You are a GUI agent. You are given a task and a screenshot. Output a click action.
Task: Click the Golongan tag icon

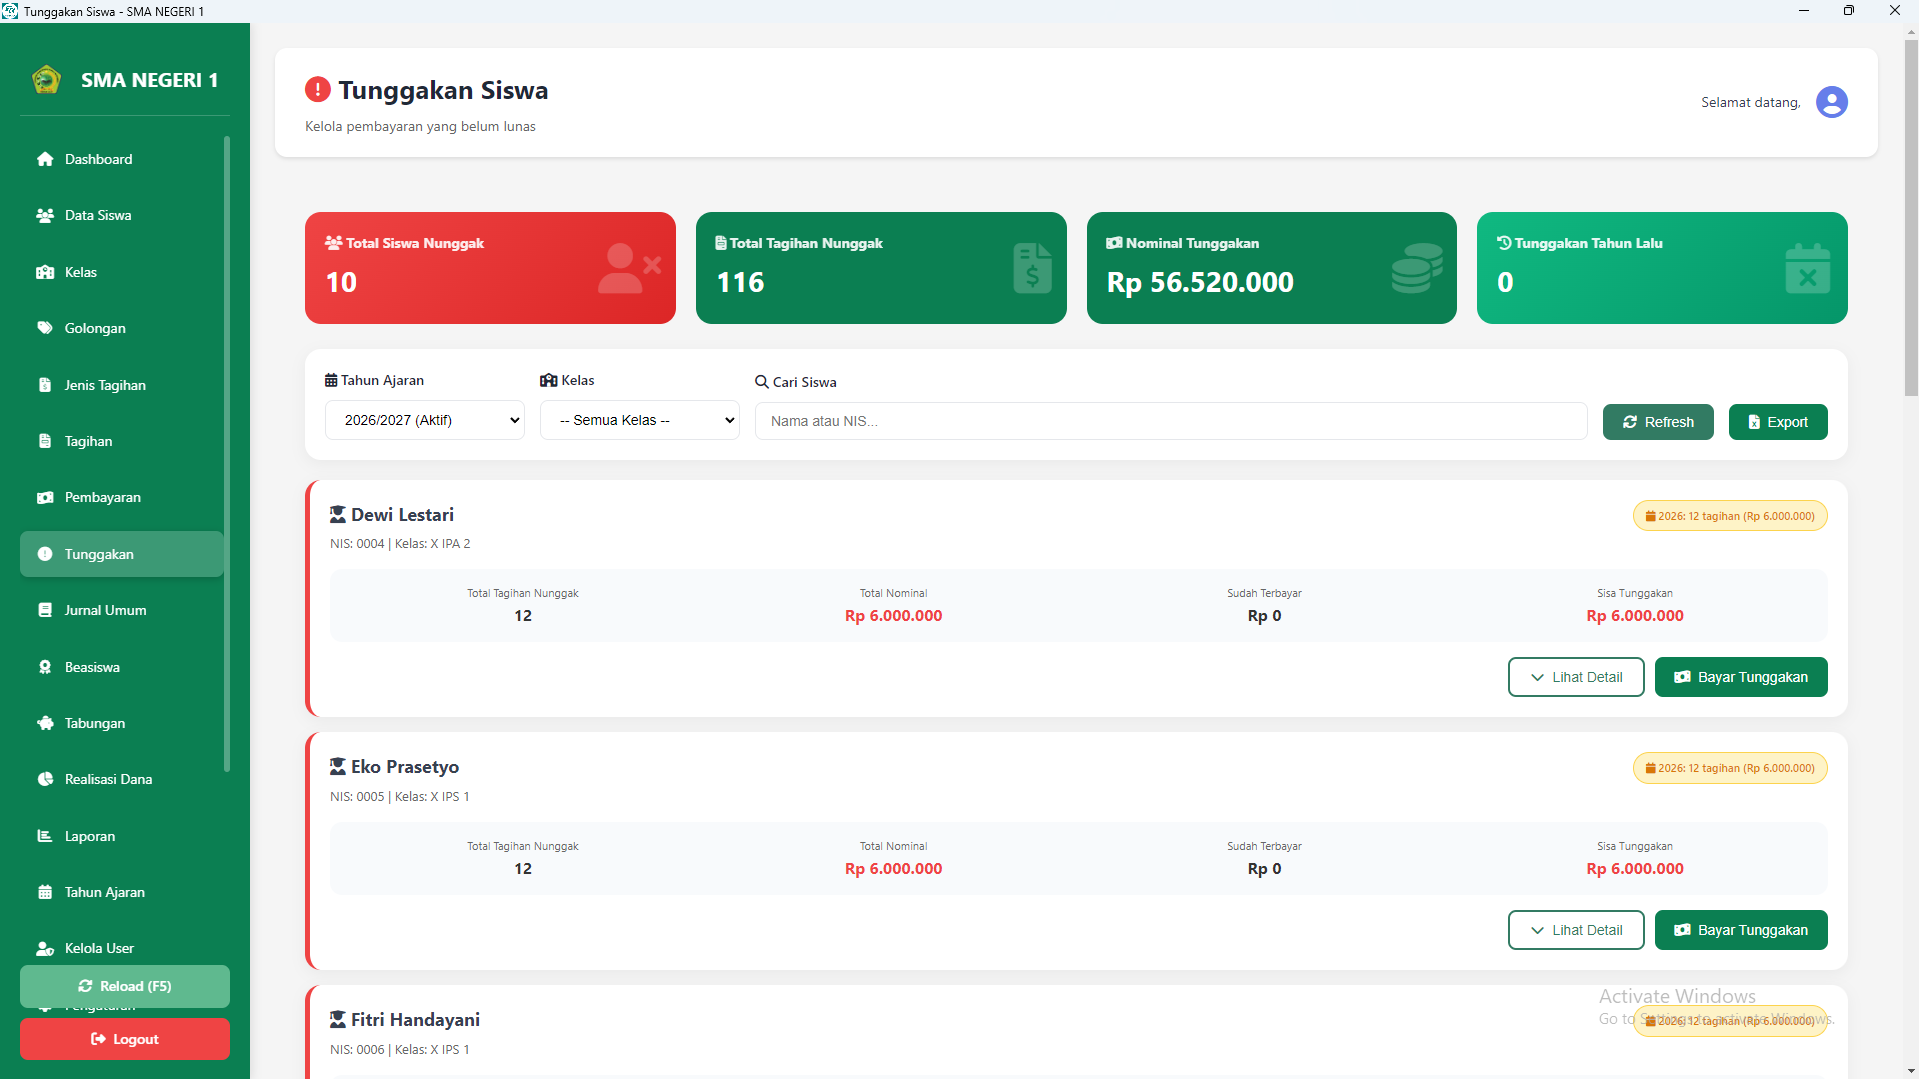pyautogui.click(x=45, y=328)
